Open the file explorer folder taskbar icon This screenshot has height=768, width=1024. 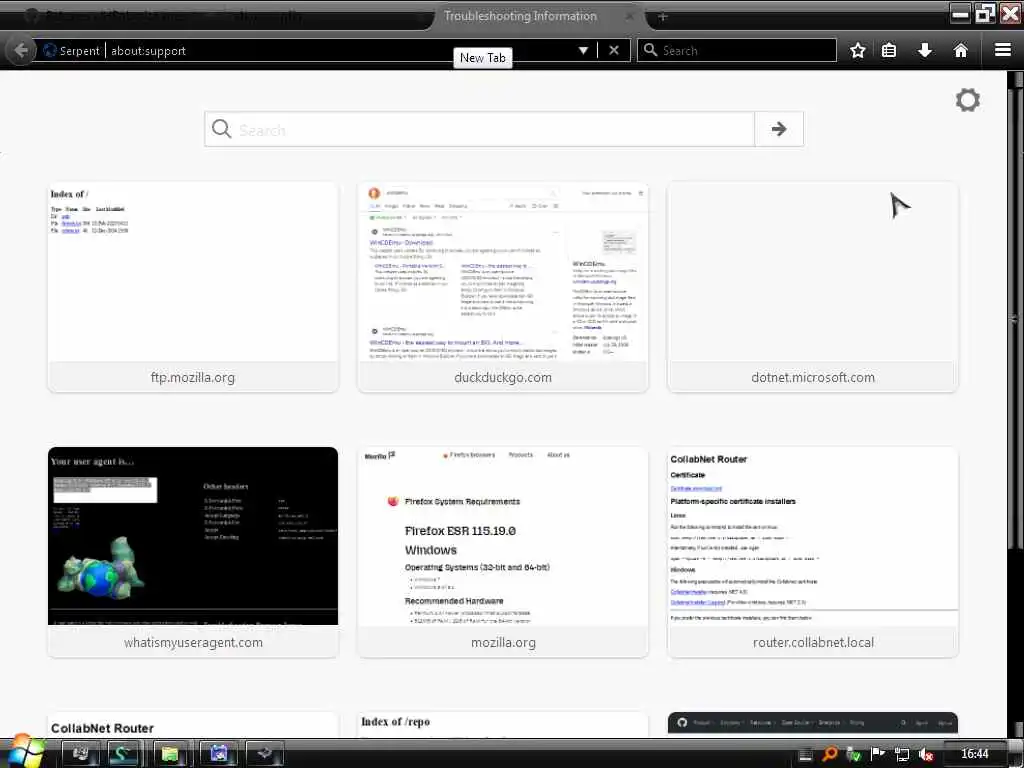[x=170, y=754]
